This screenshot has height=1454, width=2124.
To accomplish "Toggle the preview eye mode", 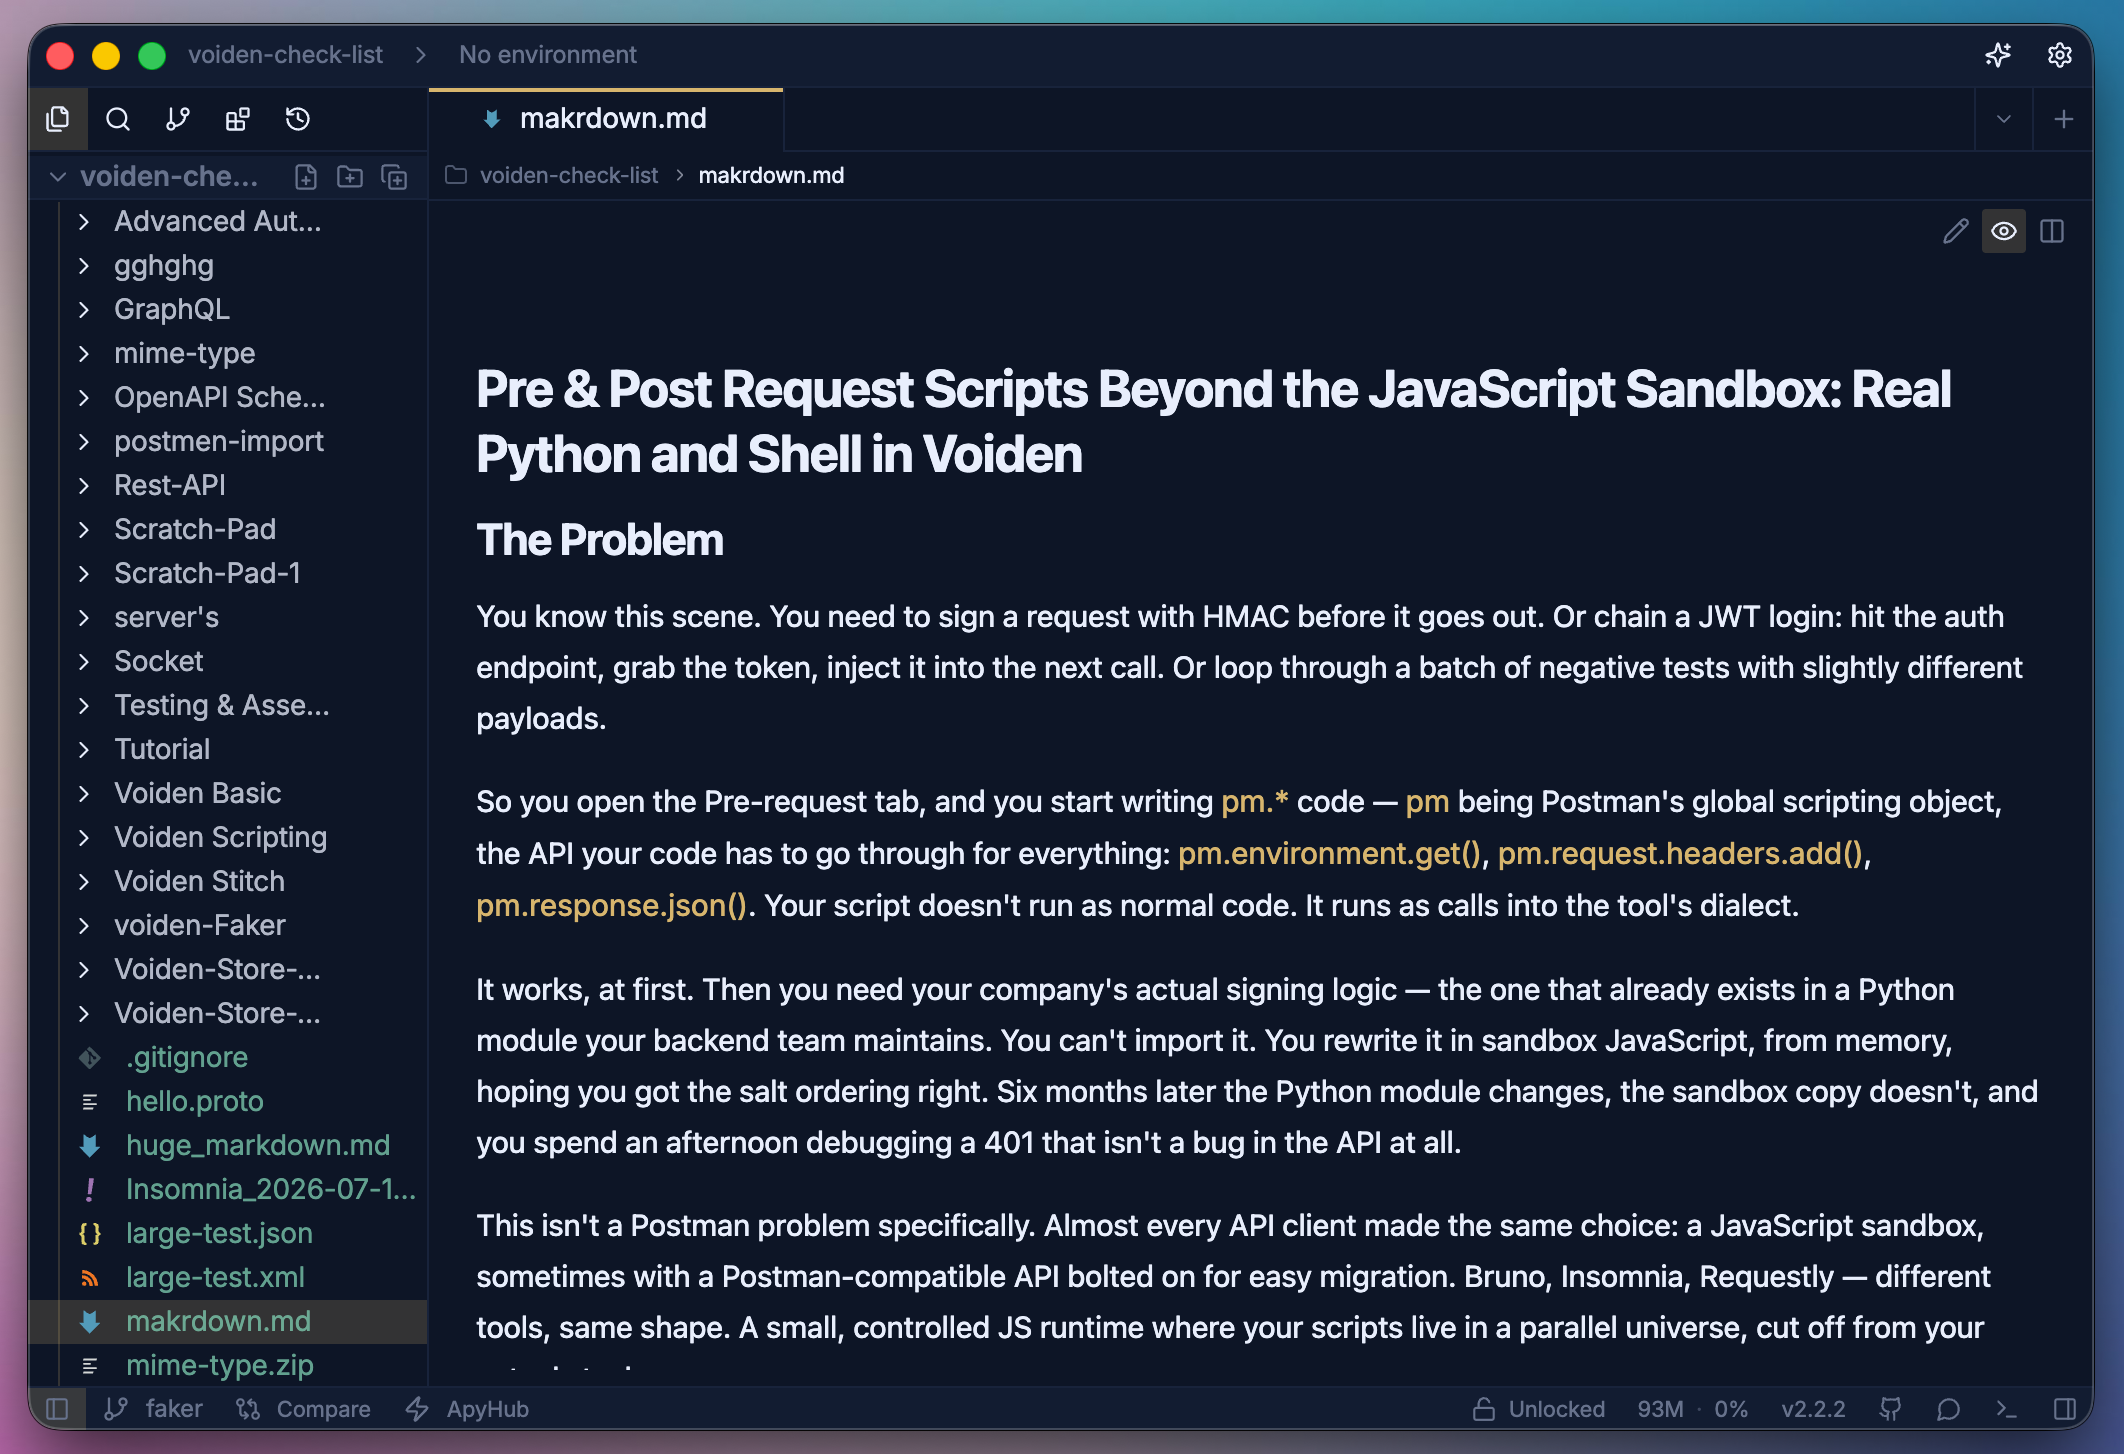I will [x=2004, y=231].
